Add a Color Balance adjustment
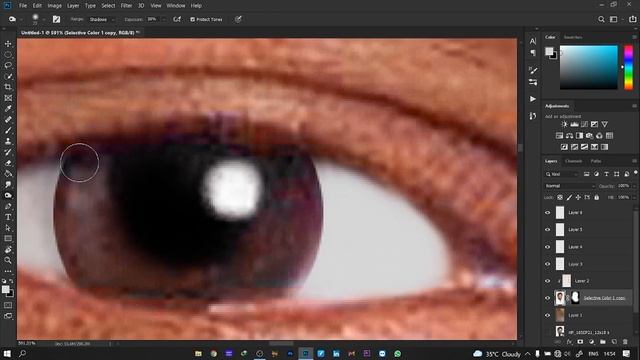The height and width of the screenshot is (360, 640). pyautogui.click(x=569, y=136)
